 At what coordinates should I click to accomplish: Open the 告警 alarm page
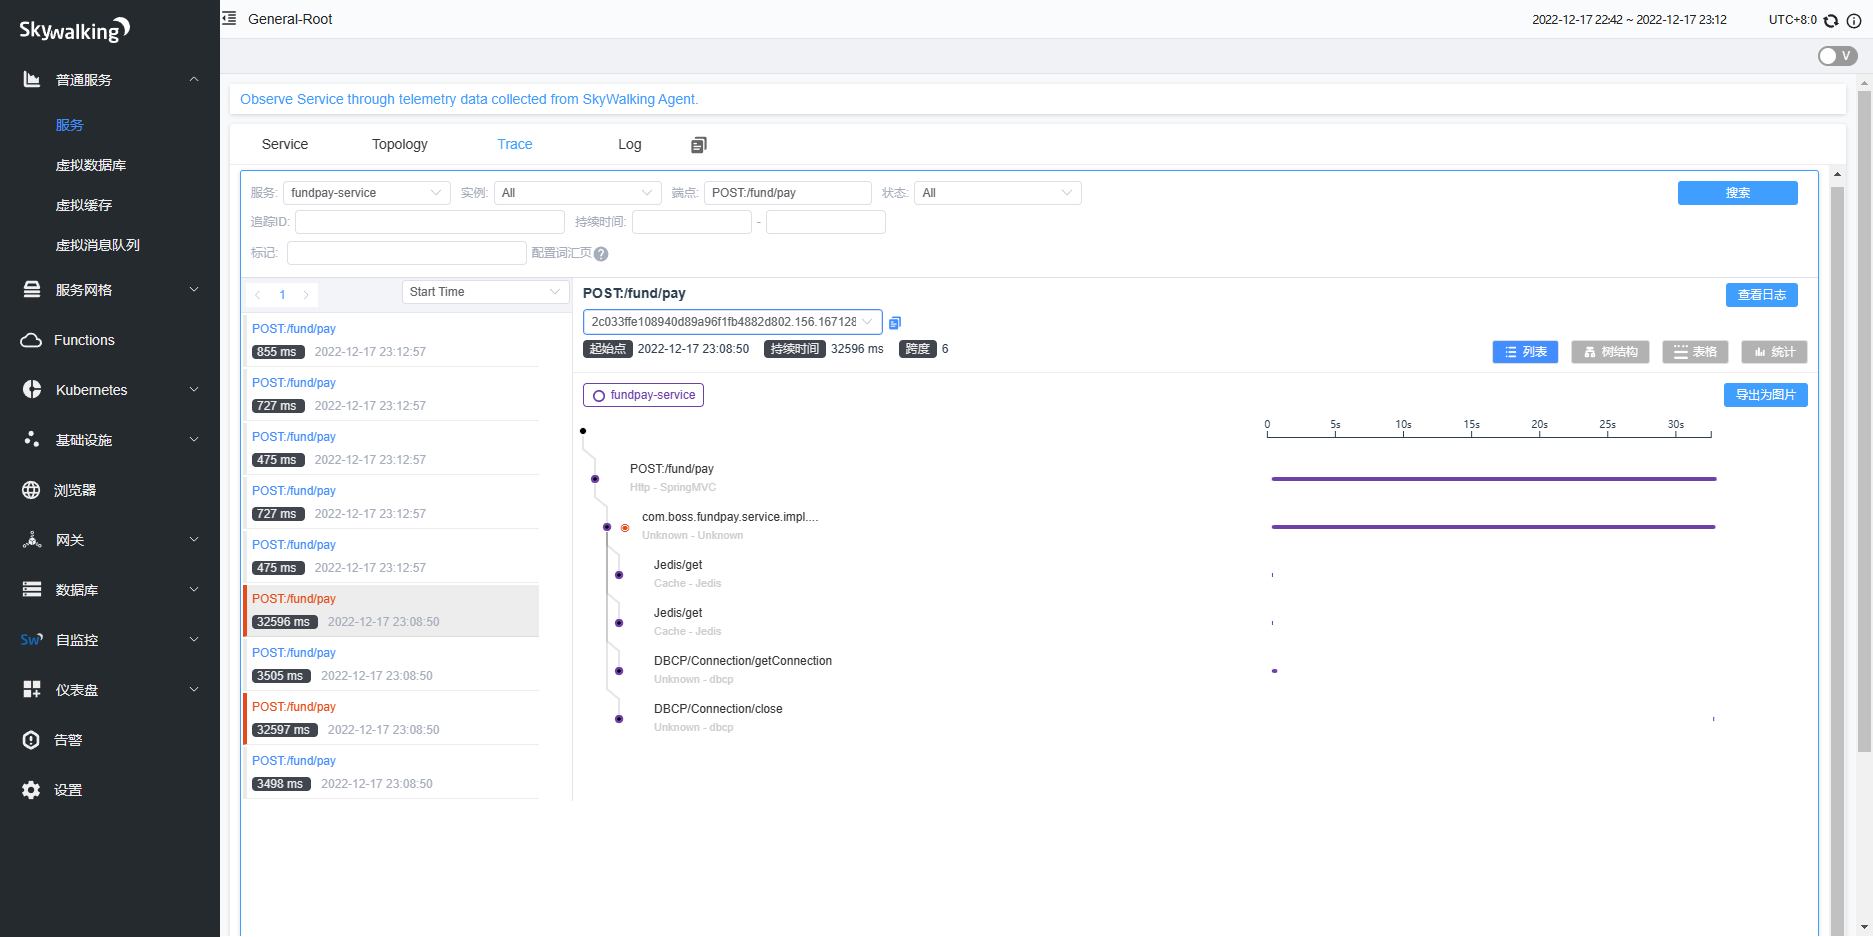(68, 740)
